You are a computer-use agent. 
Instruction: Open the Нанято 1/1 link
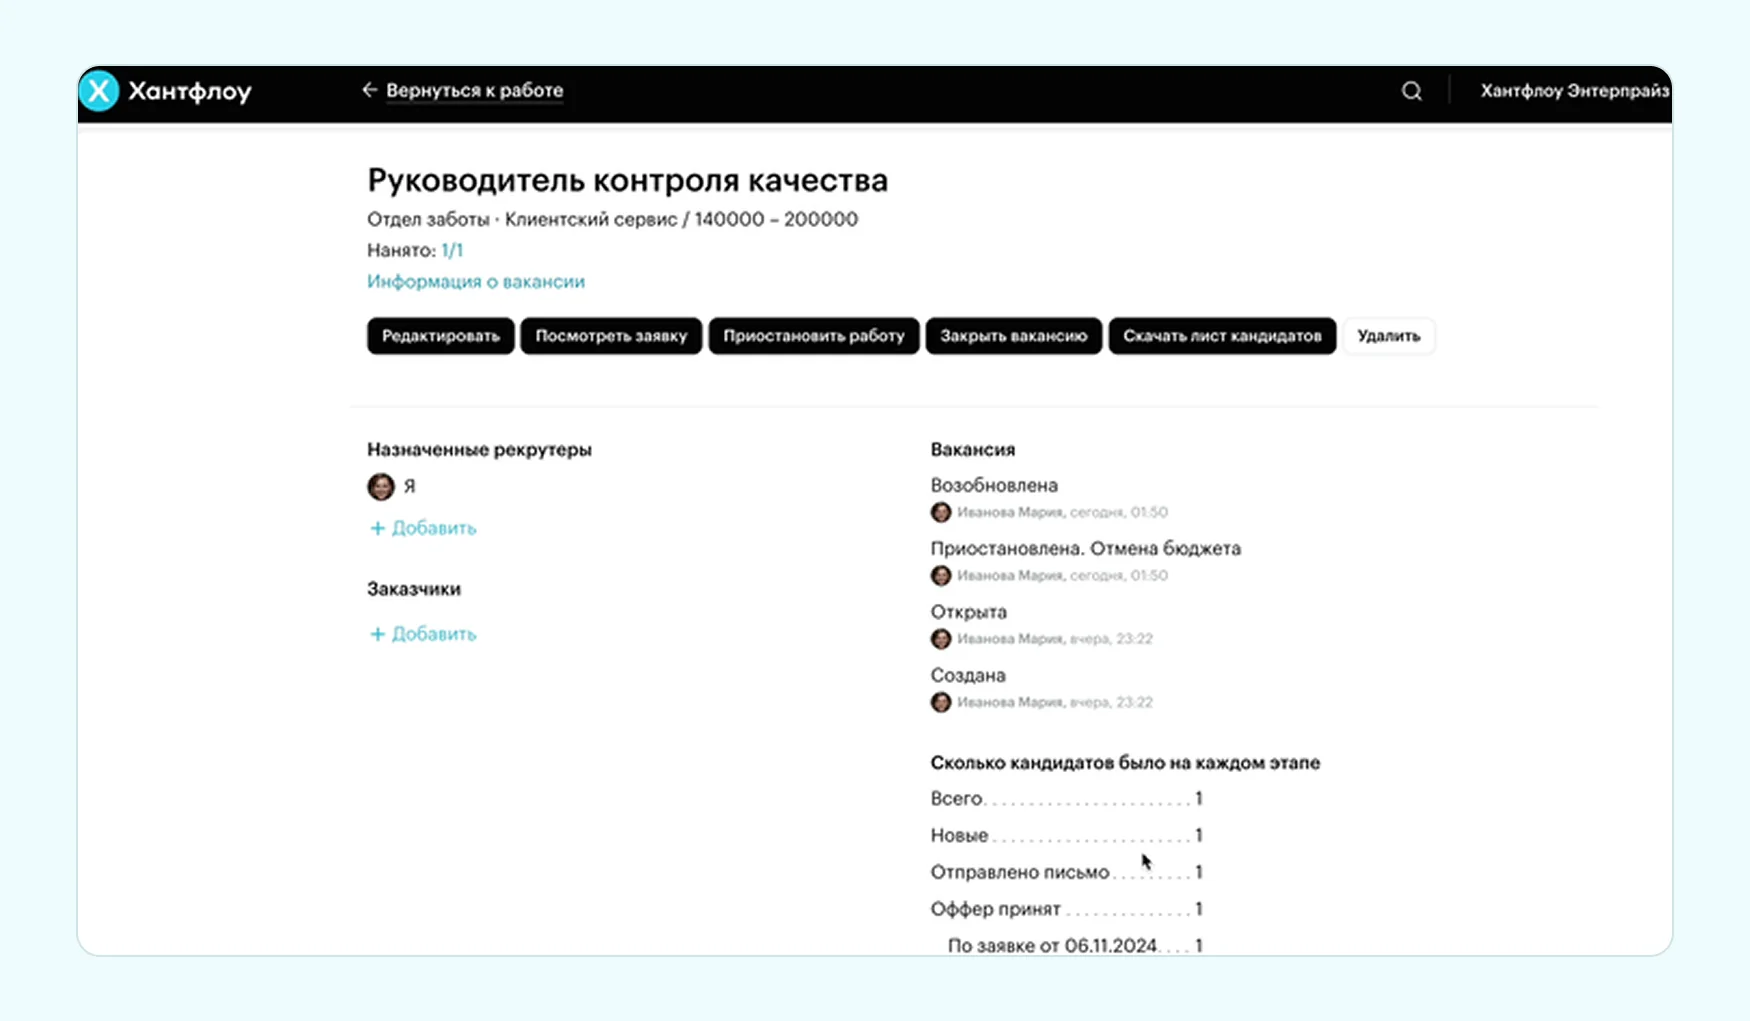tap(452, 250)
